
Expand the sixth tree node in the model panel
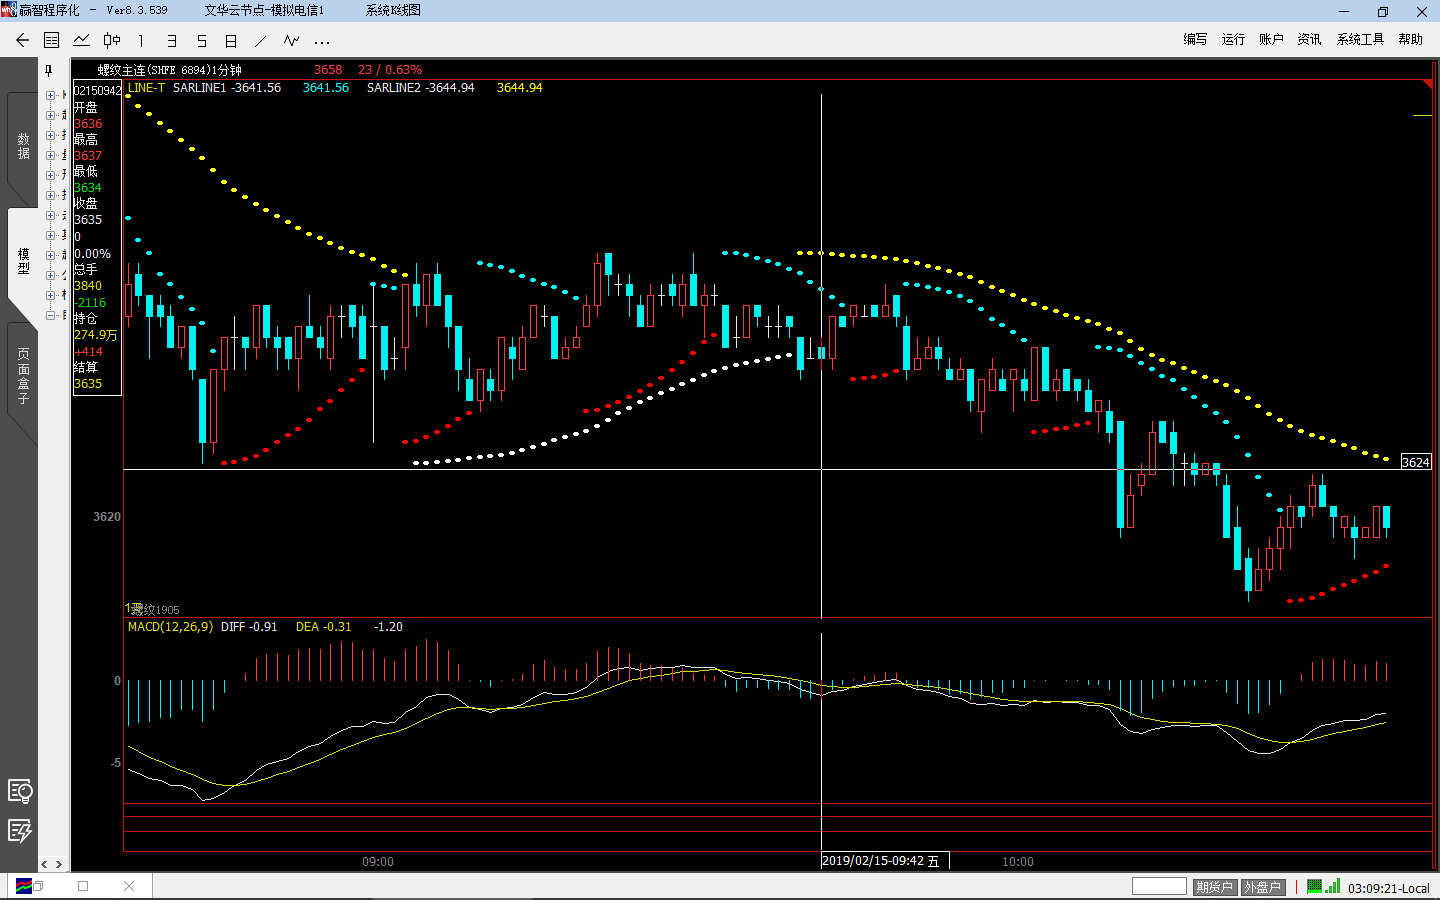pos(50,196)
